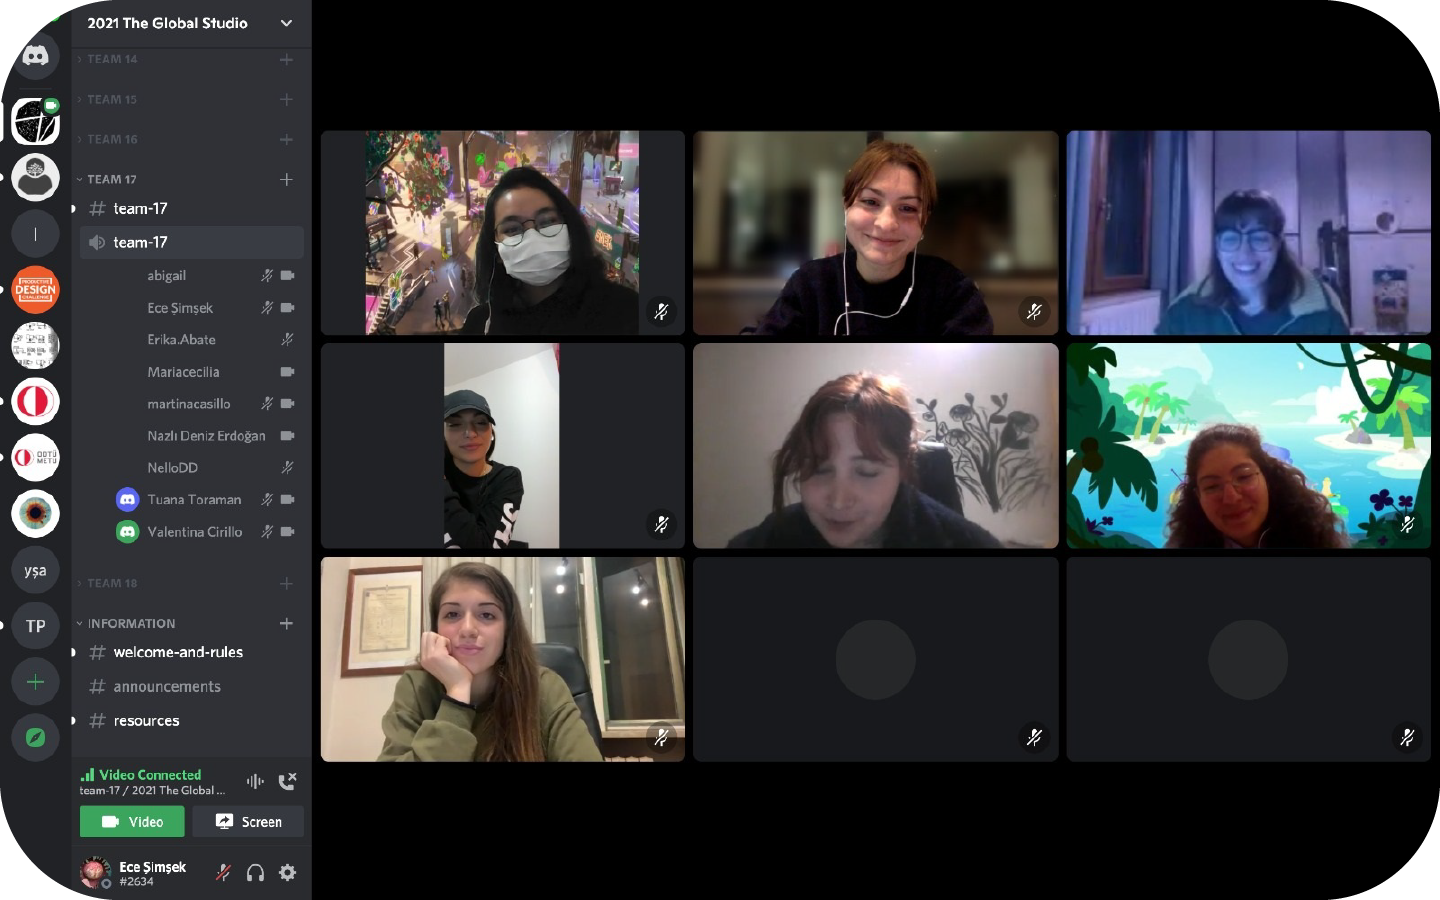Screen dimensions: 1440x900
Task: Disconnect from the voice call
Action: coord(287,781)
